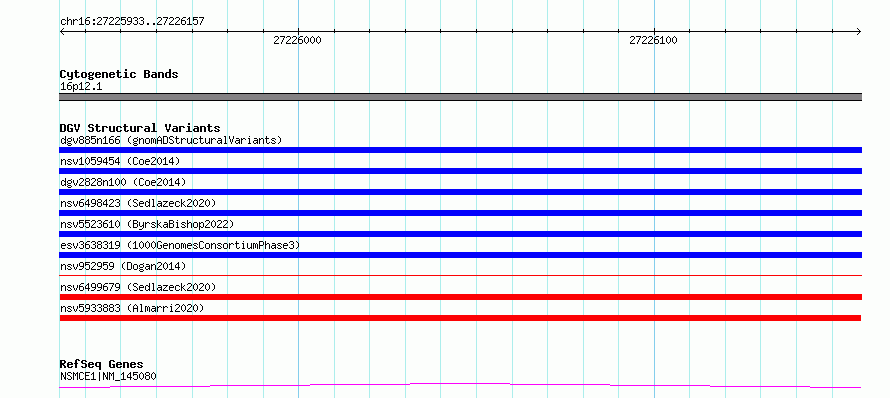
Task: Open variant nsv5523610 (ByrskaBishop2022) label
Action: [147, 224]
